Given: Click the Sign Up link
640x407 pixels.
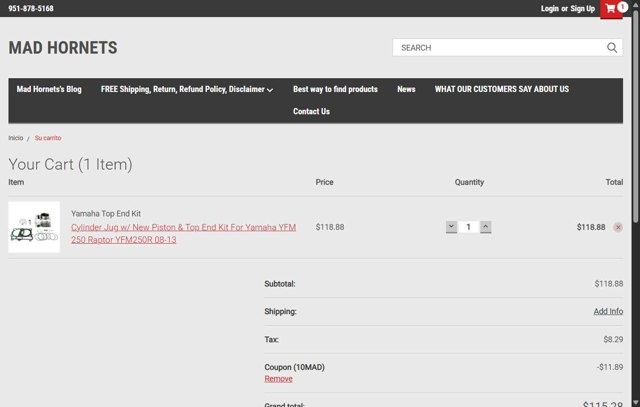Looking at the screenshot, I should click(x=582, y=9).
